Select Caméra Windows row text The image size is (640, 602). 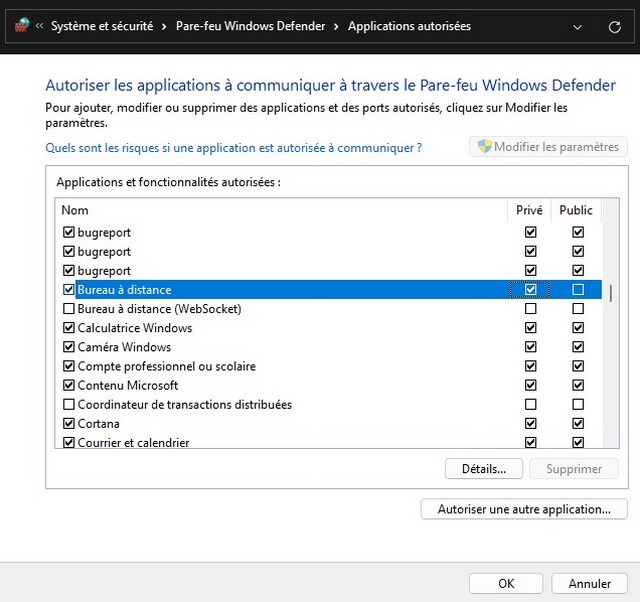(124, 347)
